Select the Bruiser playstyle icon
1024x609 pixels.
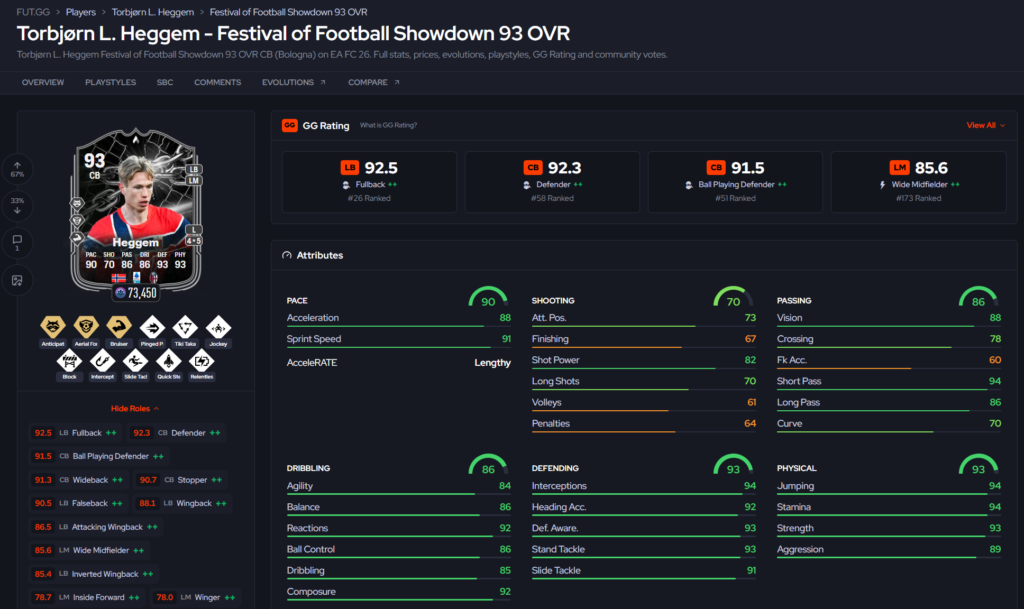pos(119,331)
